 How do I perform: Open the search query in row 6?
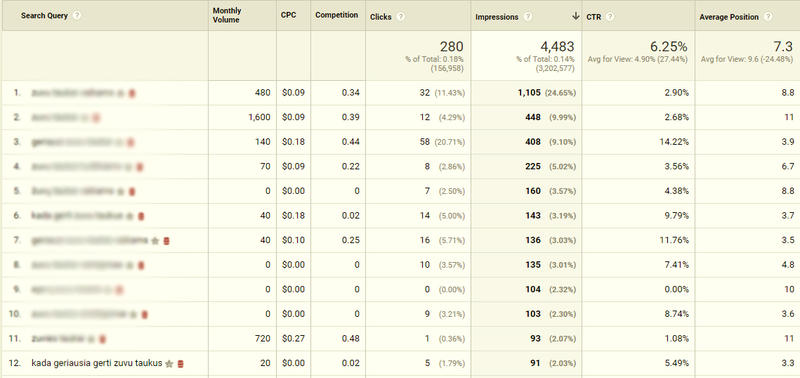[x=78, y=216]
